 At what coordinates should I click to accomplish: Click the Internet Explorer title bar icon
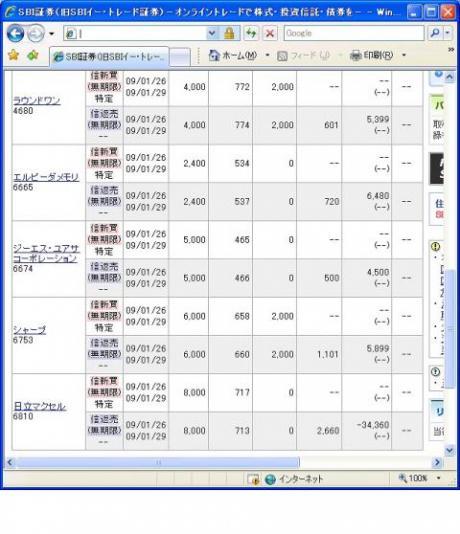pyautogui.click(x=10, y=12)
